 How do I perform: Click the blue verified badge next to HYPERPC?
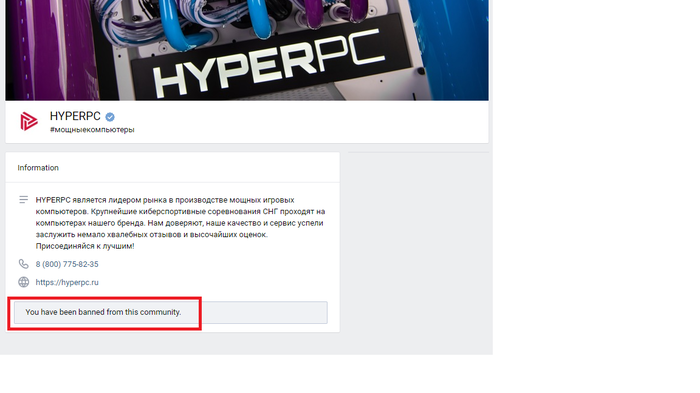110,117
